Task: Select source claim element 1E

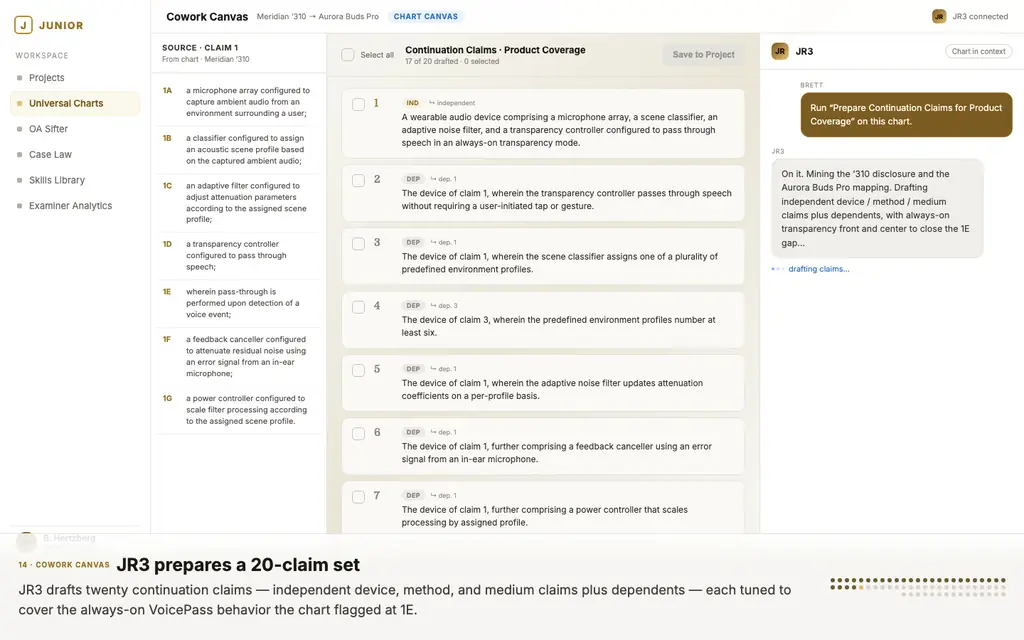Action: [238, 303]
